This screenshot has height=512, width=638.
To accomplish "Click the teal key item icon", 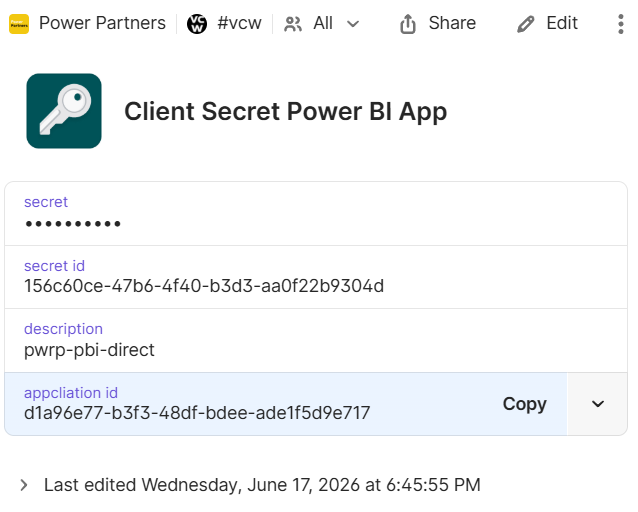I will [64, 111].
